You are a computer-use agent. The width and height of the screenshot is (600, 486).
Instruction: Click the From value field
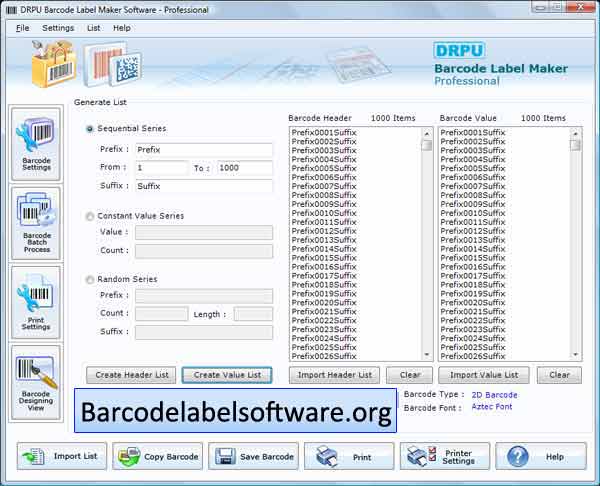tap(162, 168)
